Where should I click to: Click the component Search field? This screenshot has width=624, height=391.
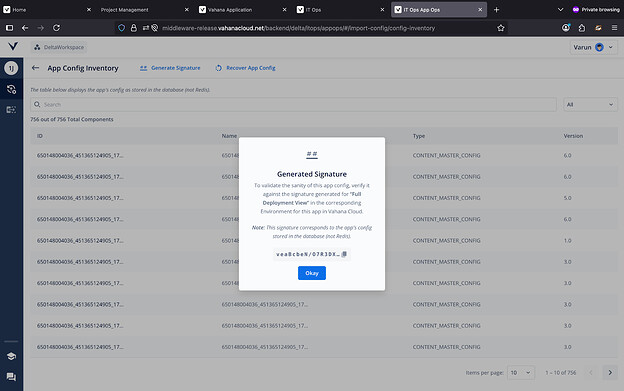click(293, 105)
